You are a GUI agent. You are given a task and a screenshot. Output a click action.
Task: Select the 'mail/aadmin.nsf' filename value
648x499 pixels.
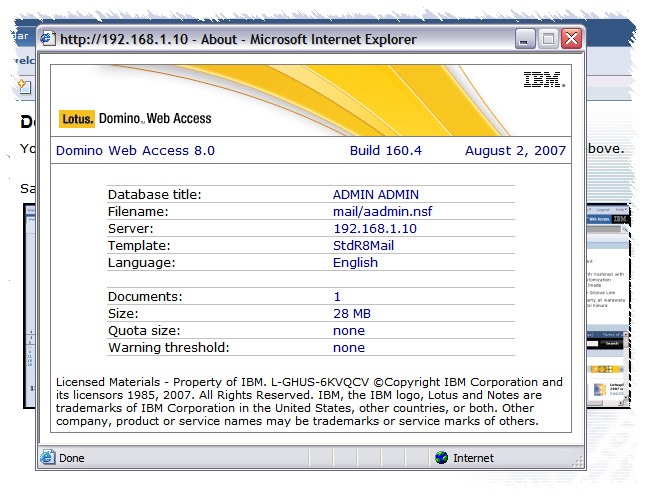[382, 212]
